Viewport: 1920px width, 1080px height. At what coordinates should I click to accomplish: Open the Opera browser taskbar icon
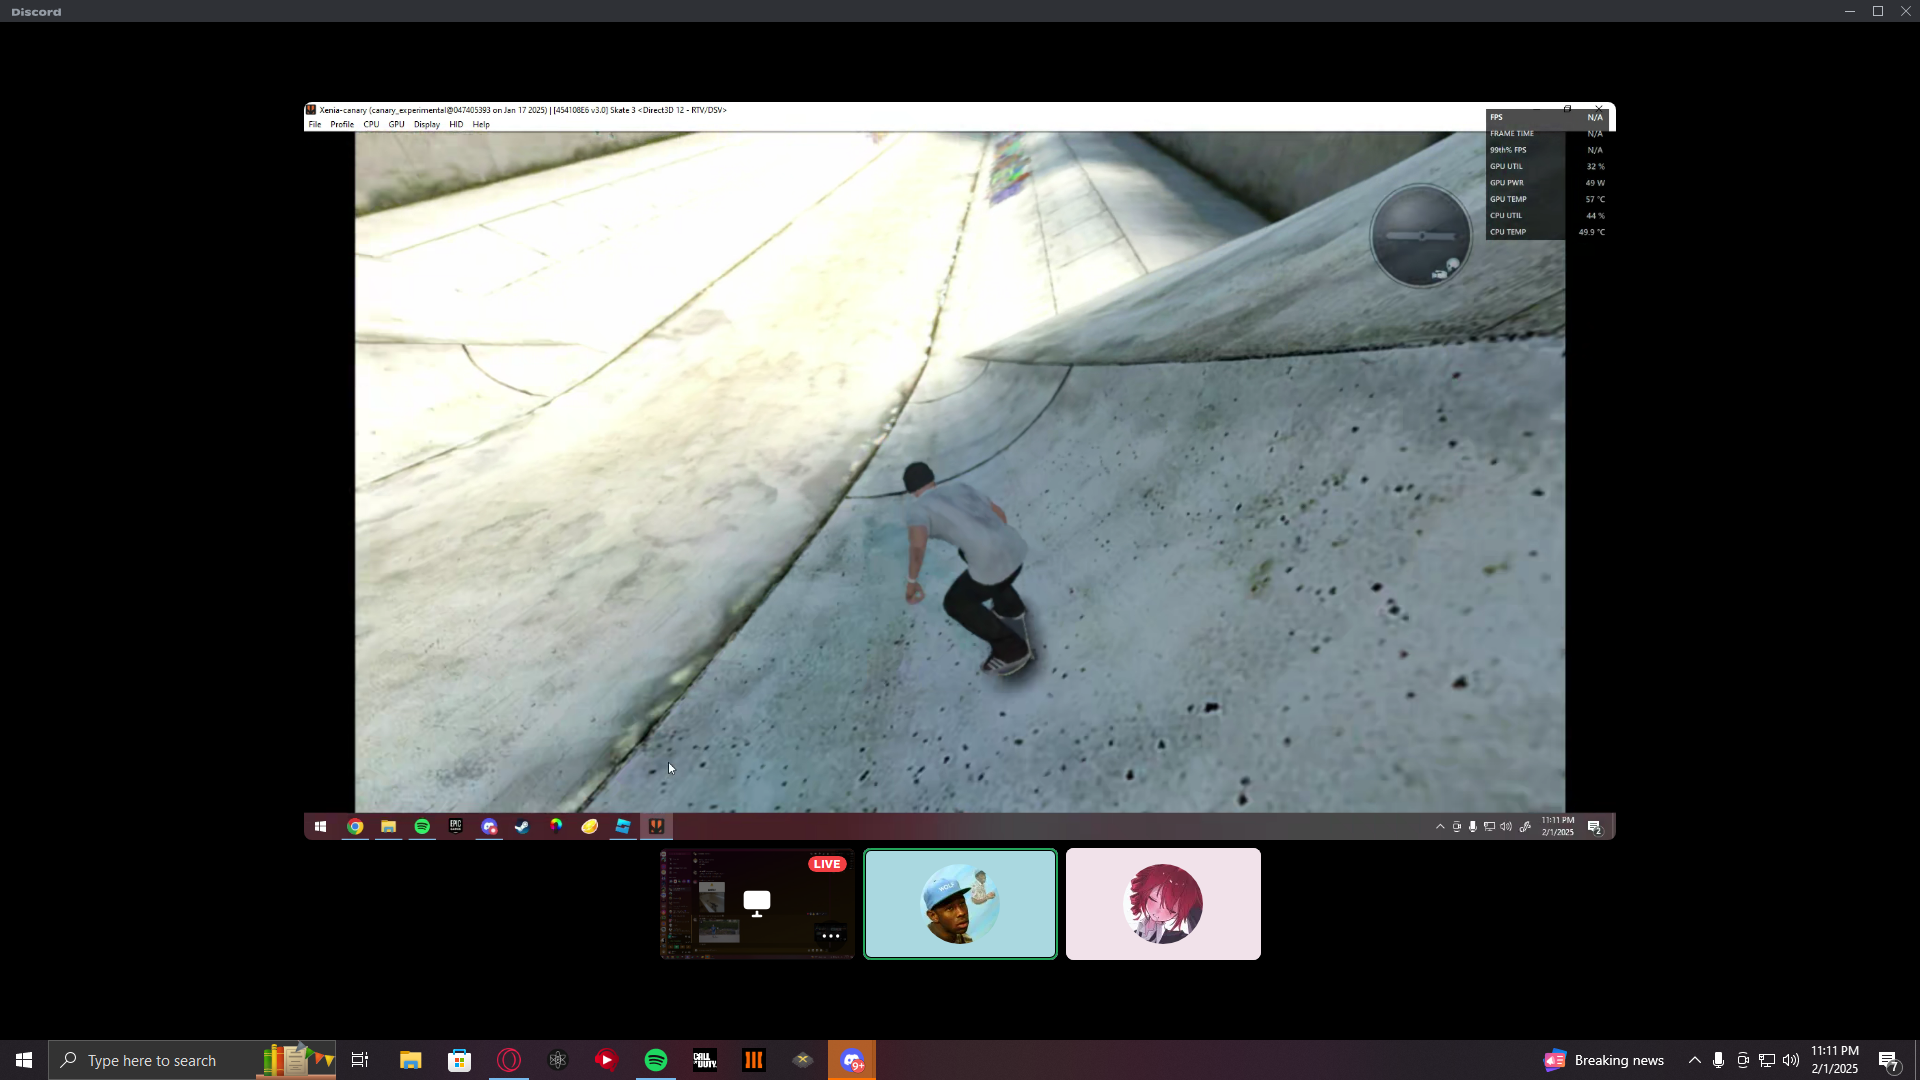509,1060
